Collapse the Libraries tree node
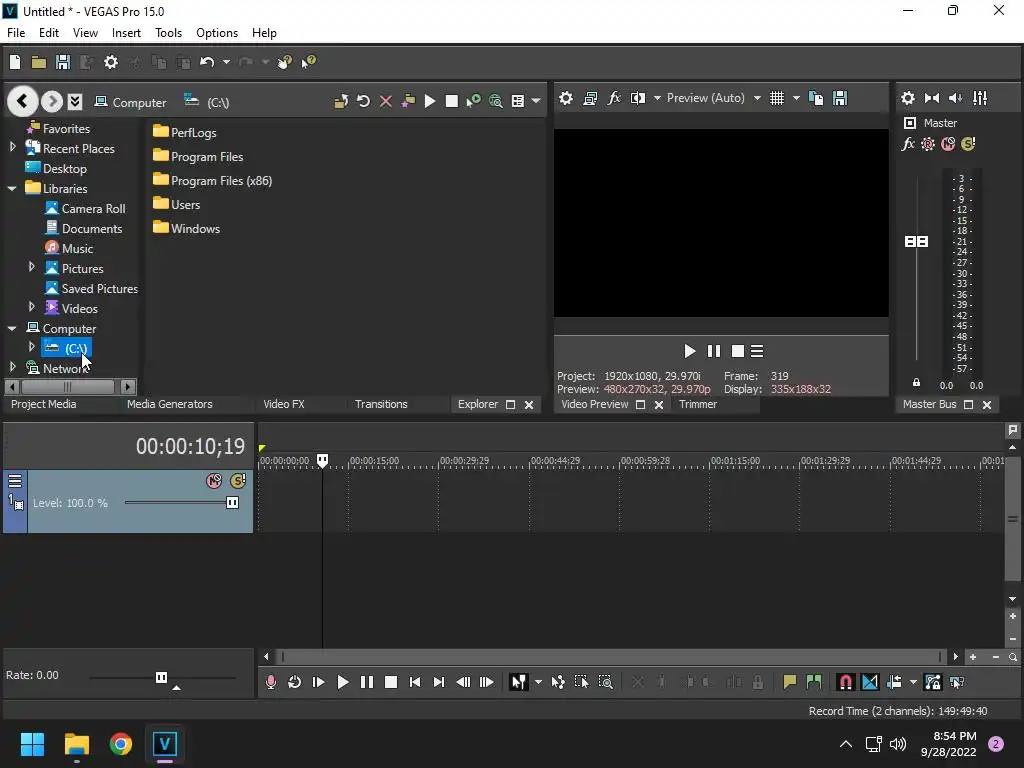The image size is (1024, 768). click(12, 188)
